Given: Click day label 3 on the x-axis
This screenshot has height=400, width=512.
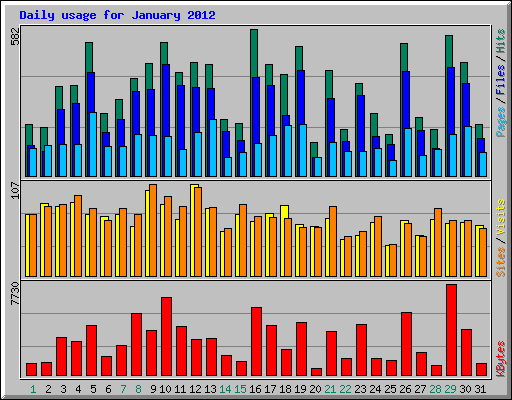Looking at the screenshot, I should point(63,389).
